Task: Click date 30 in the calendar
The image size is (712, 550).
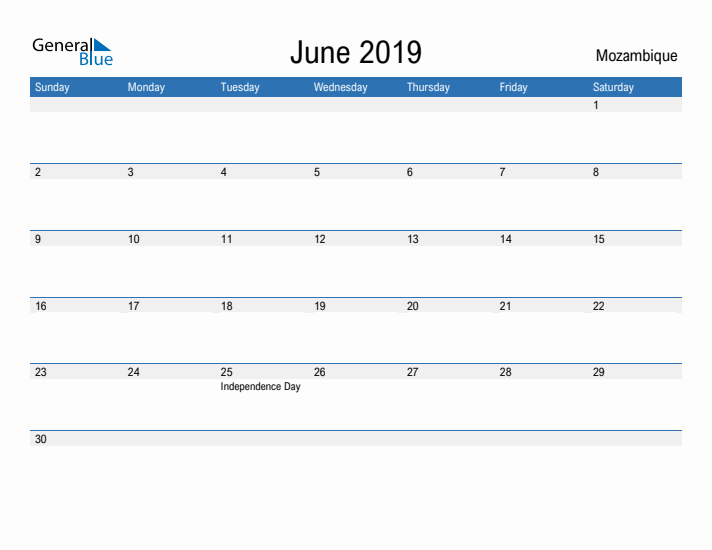Action: (41, 439)
